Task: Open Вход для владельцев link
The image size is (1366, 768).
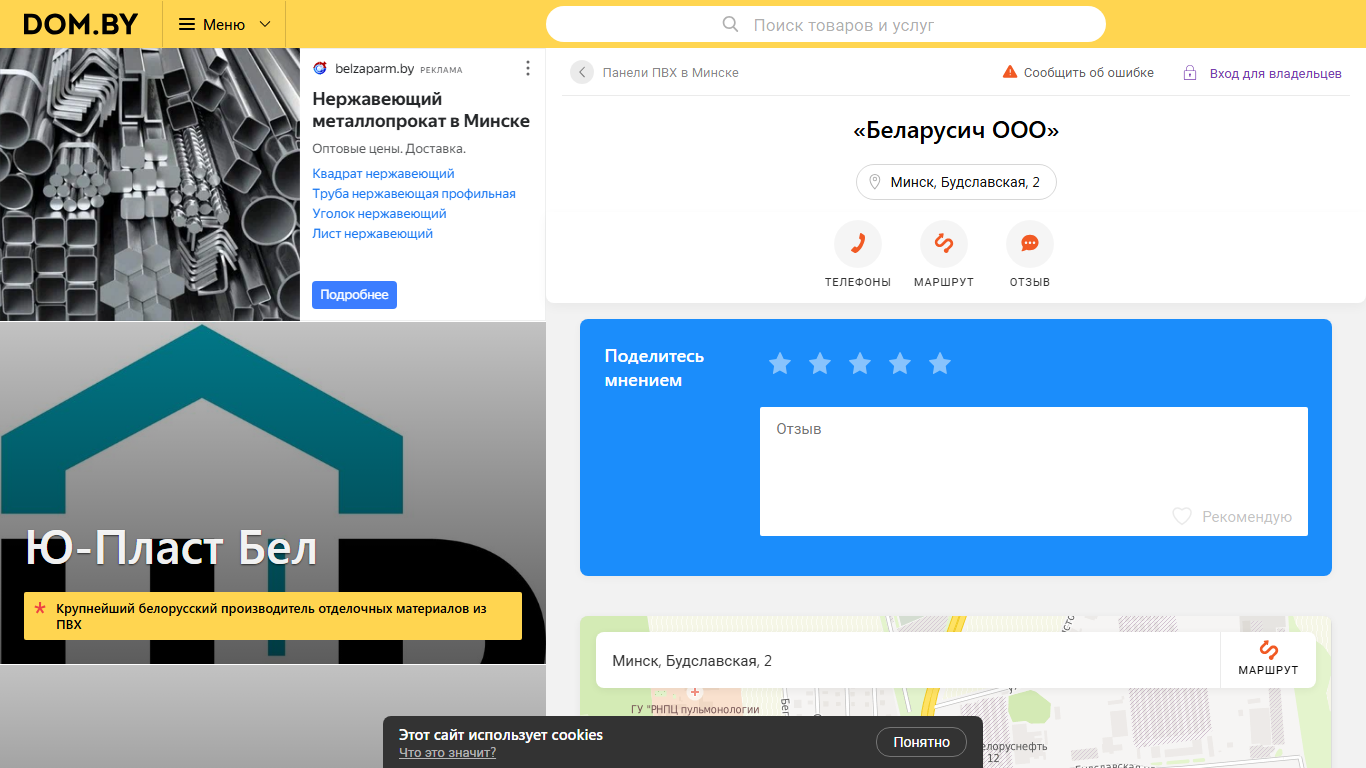Action: point(1275,73)
